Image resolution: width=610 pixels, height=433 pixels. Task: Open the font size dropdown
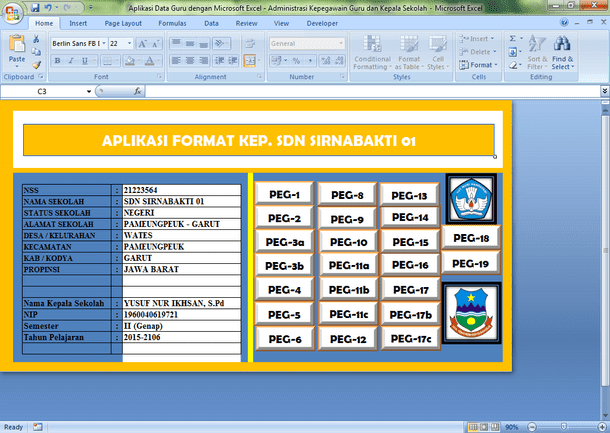130,44
